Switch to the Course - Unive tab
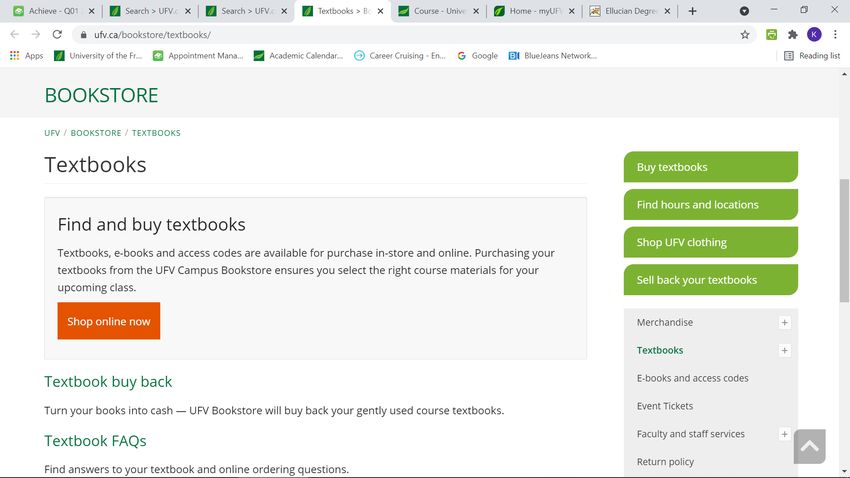Screen dimensions: 850x478 click(438, 11)
